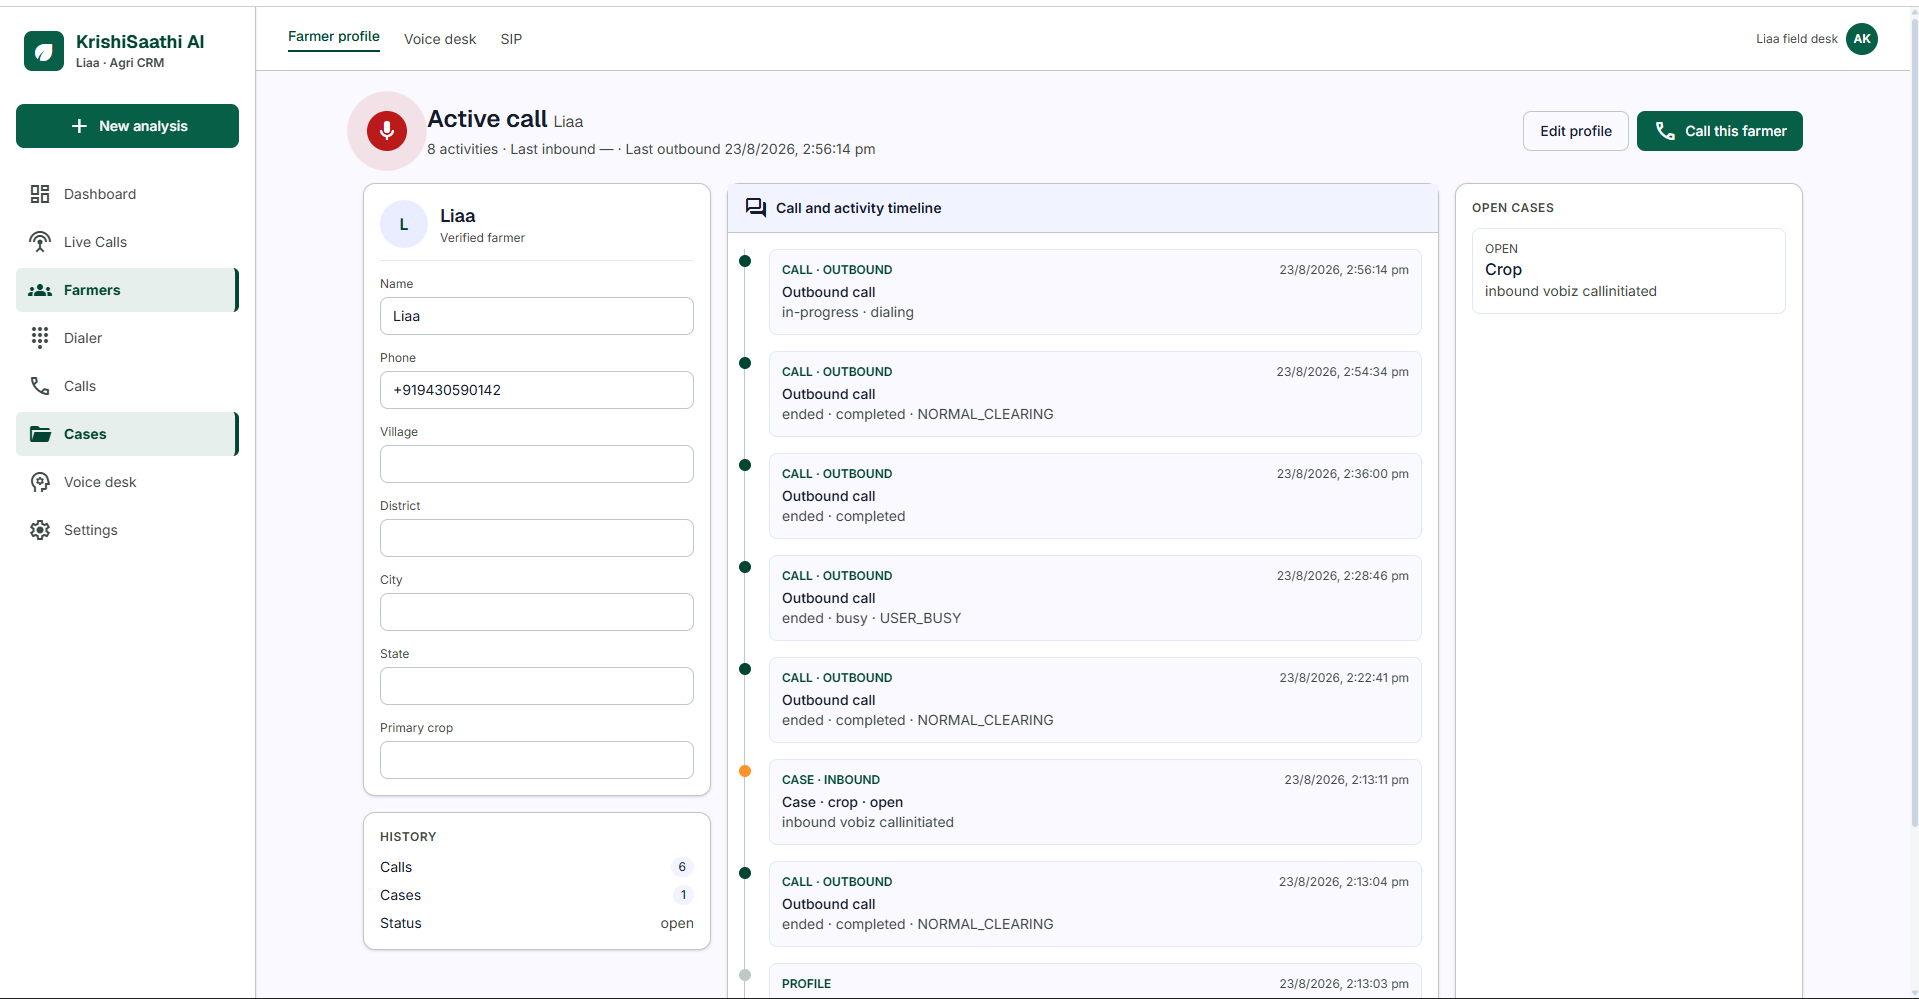Click the empty District field
This screenshot has width=1919, height=999.
[x=537, y=538]
